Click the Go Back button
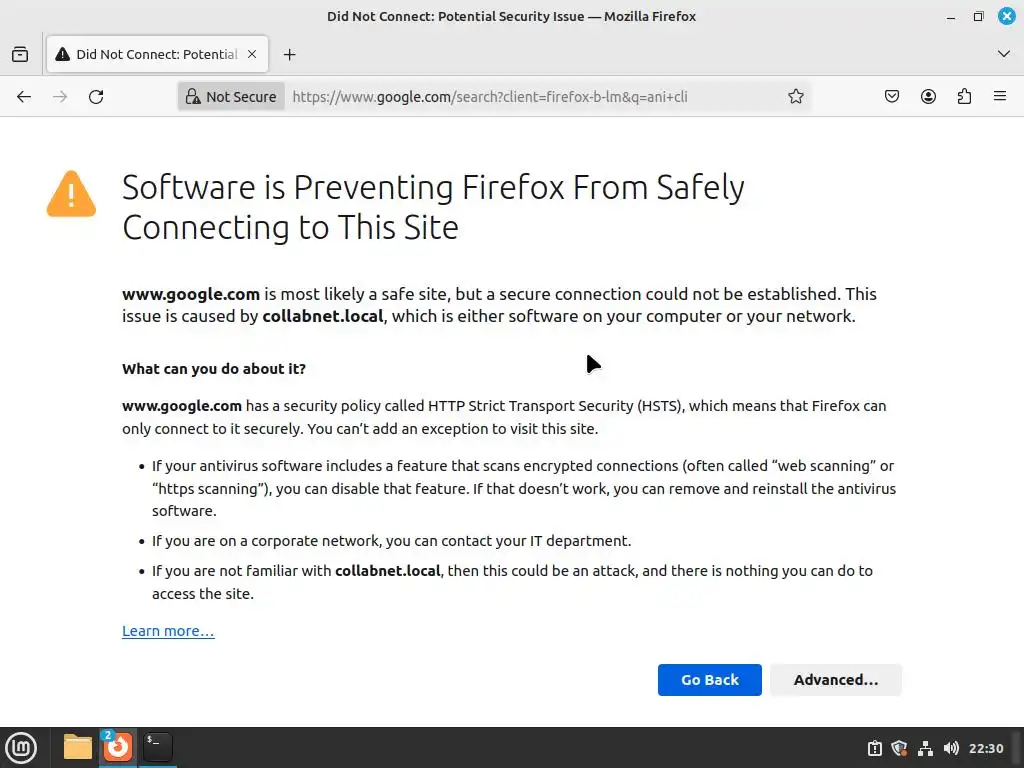The height and width of the screenshot is (768, 1024). pyautogui.click(x=709, y=680)
